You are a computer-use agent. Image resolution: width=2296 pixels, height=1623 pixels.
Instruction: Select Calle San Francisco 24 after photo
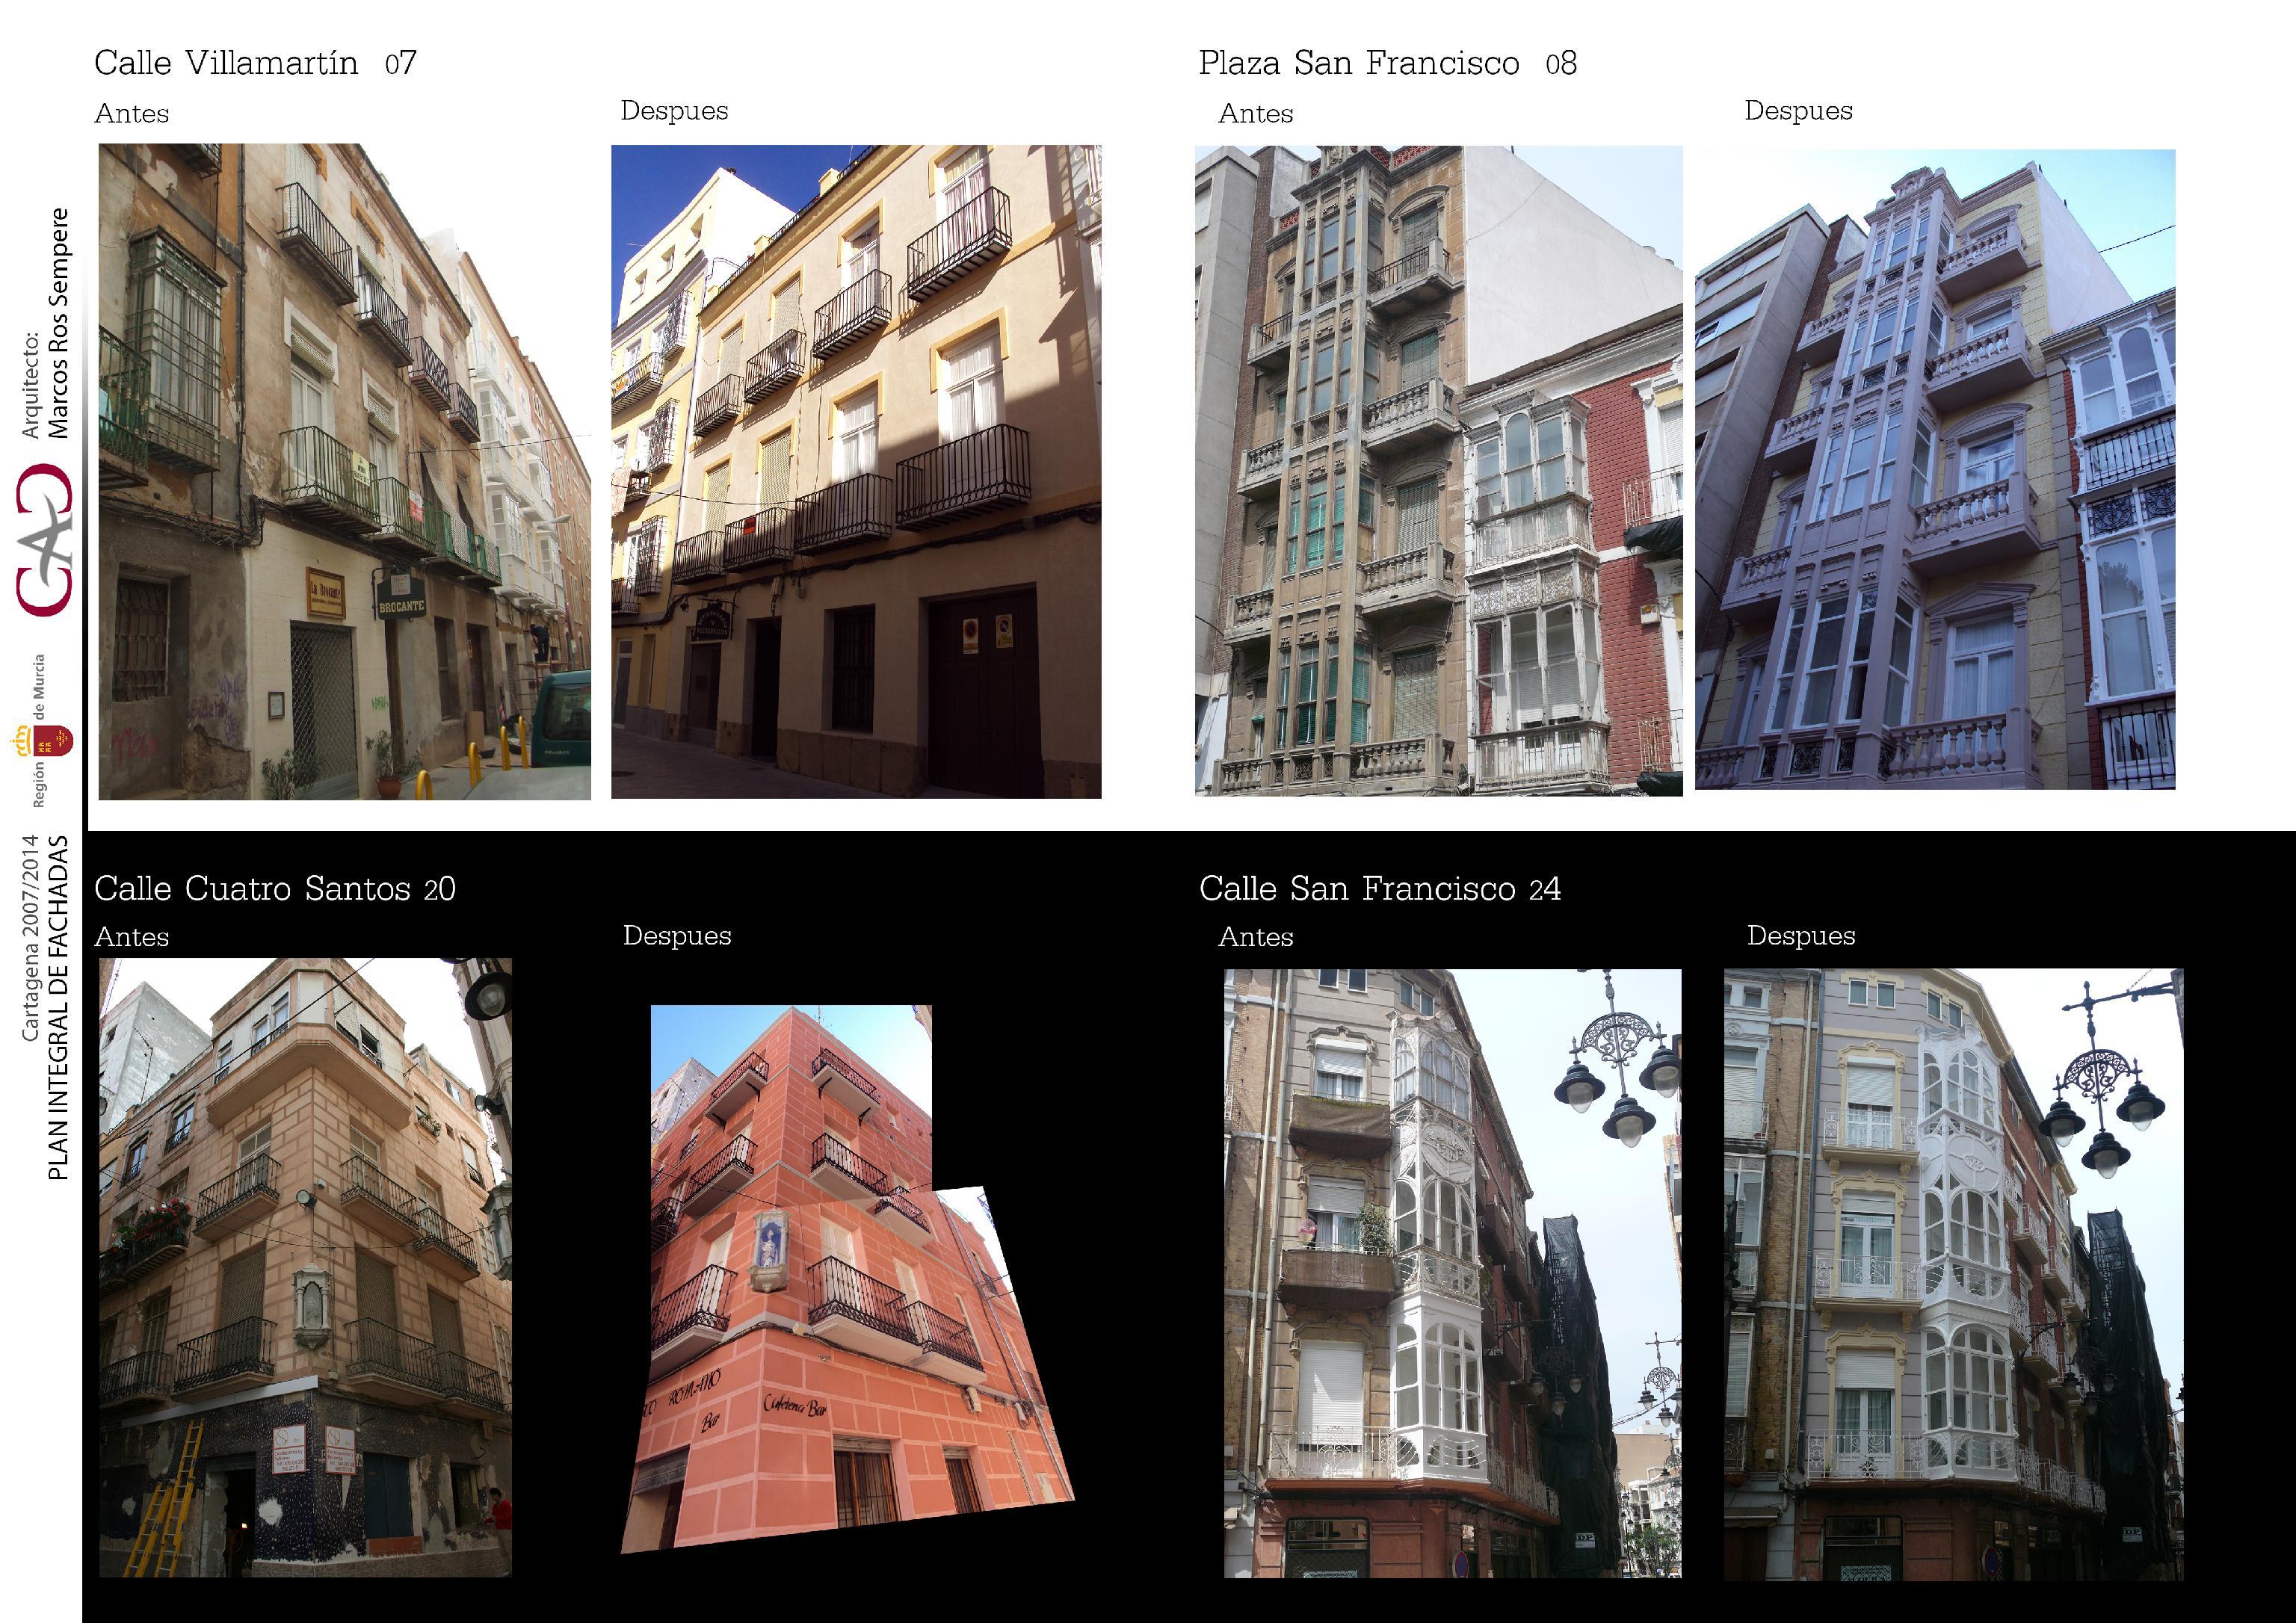pyautogui.click(x=1953, y=1274)
